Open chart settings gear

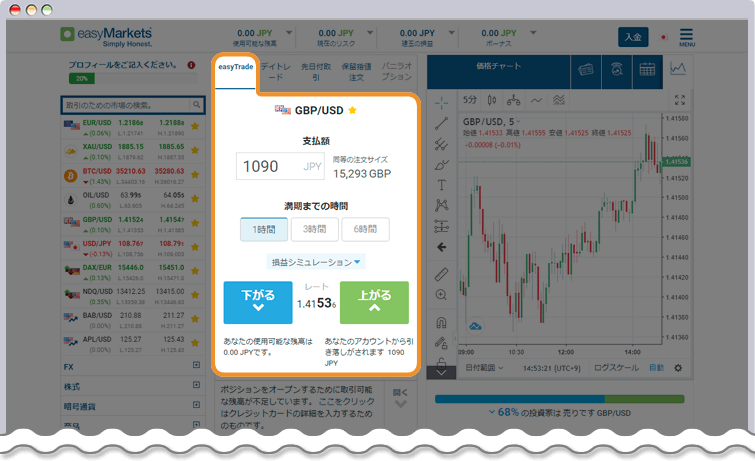678,368
